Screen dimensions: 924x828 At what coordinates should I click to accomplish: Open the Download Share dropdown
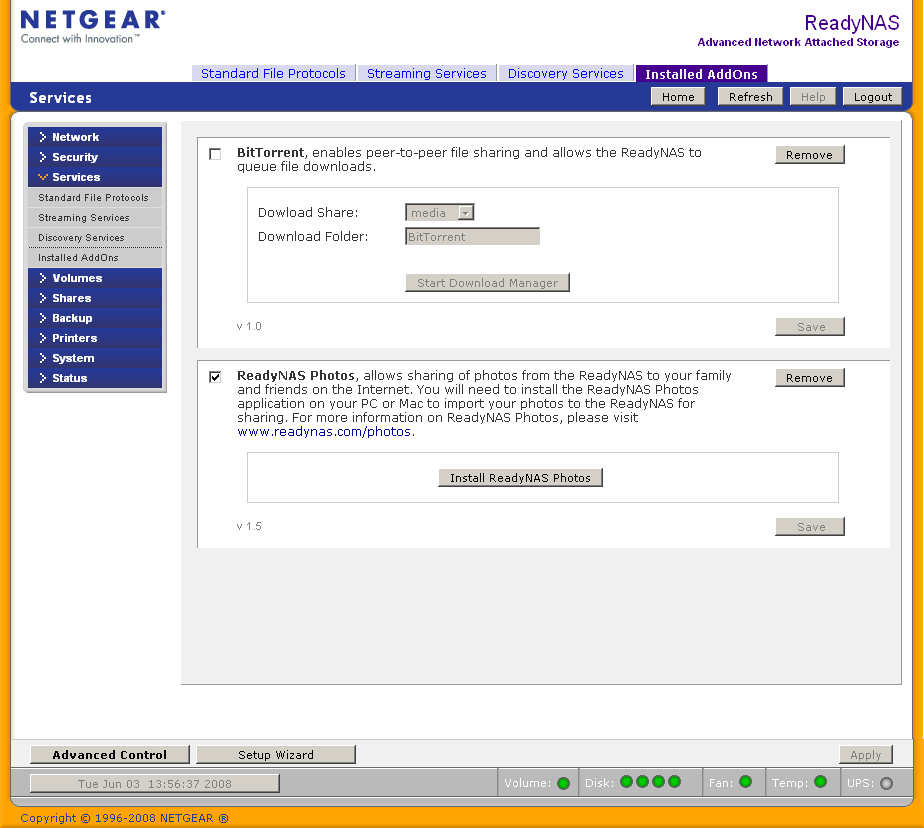point(440,212)
